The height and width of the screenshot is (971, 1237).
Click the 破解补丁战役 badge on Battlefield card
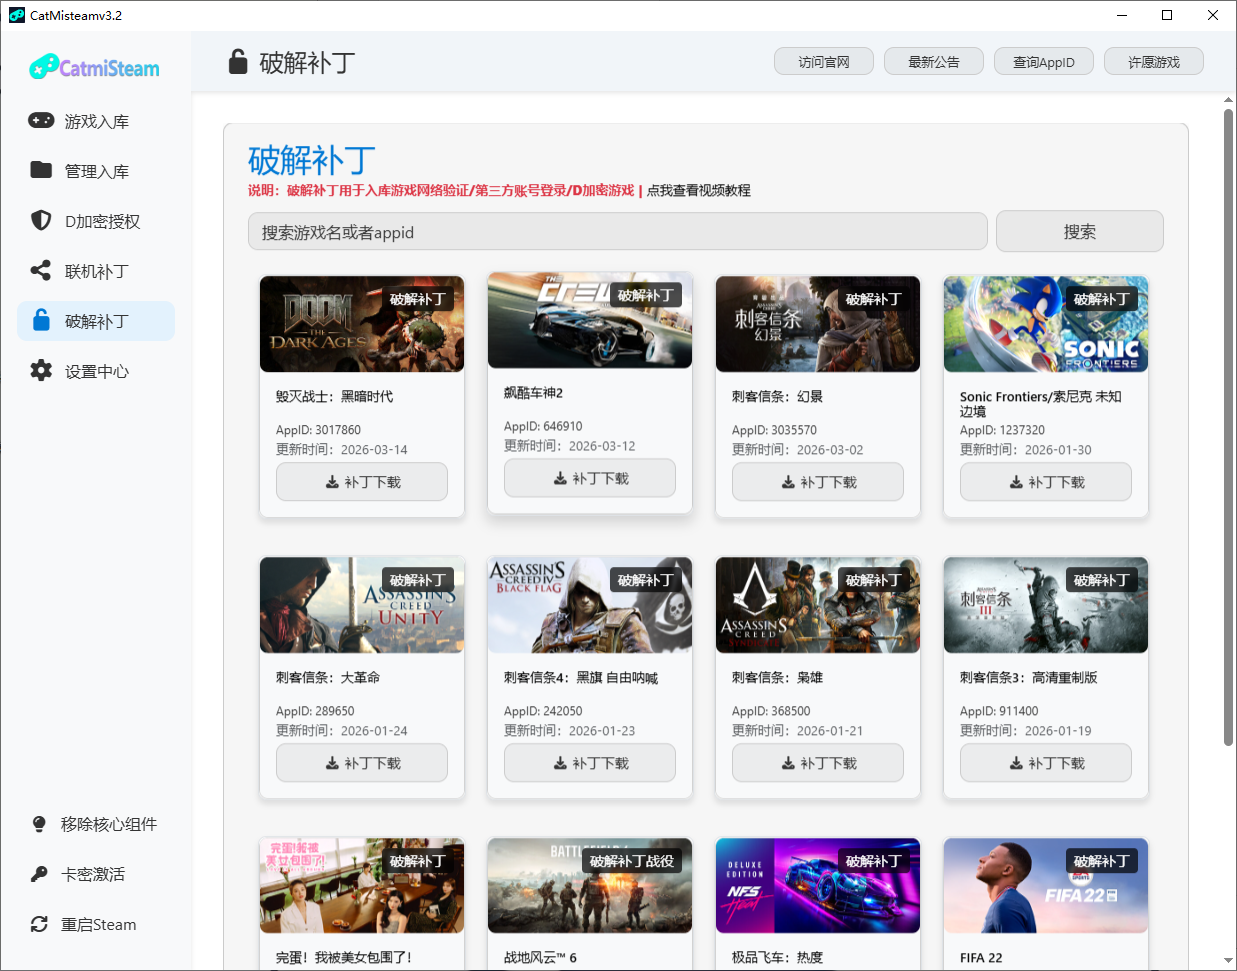click(631, 861)
